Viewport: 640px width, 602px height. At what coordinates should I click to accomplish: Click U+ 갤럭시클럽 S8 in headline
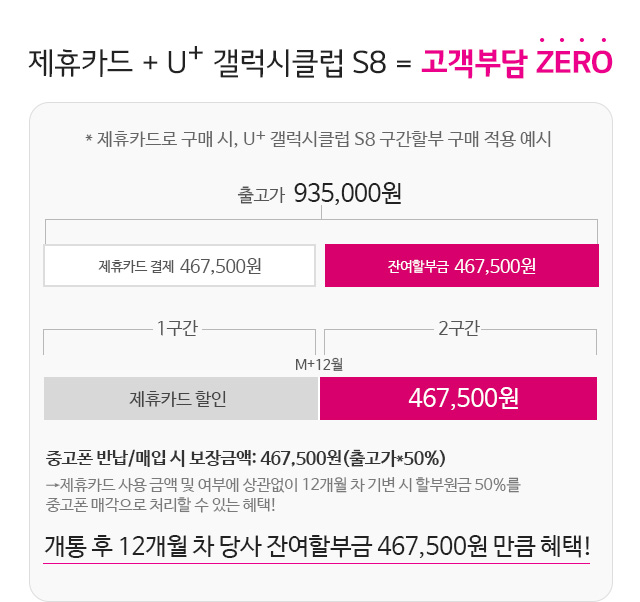277,62
